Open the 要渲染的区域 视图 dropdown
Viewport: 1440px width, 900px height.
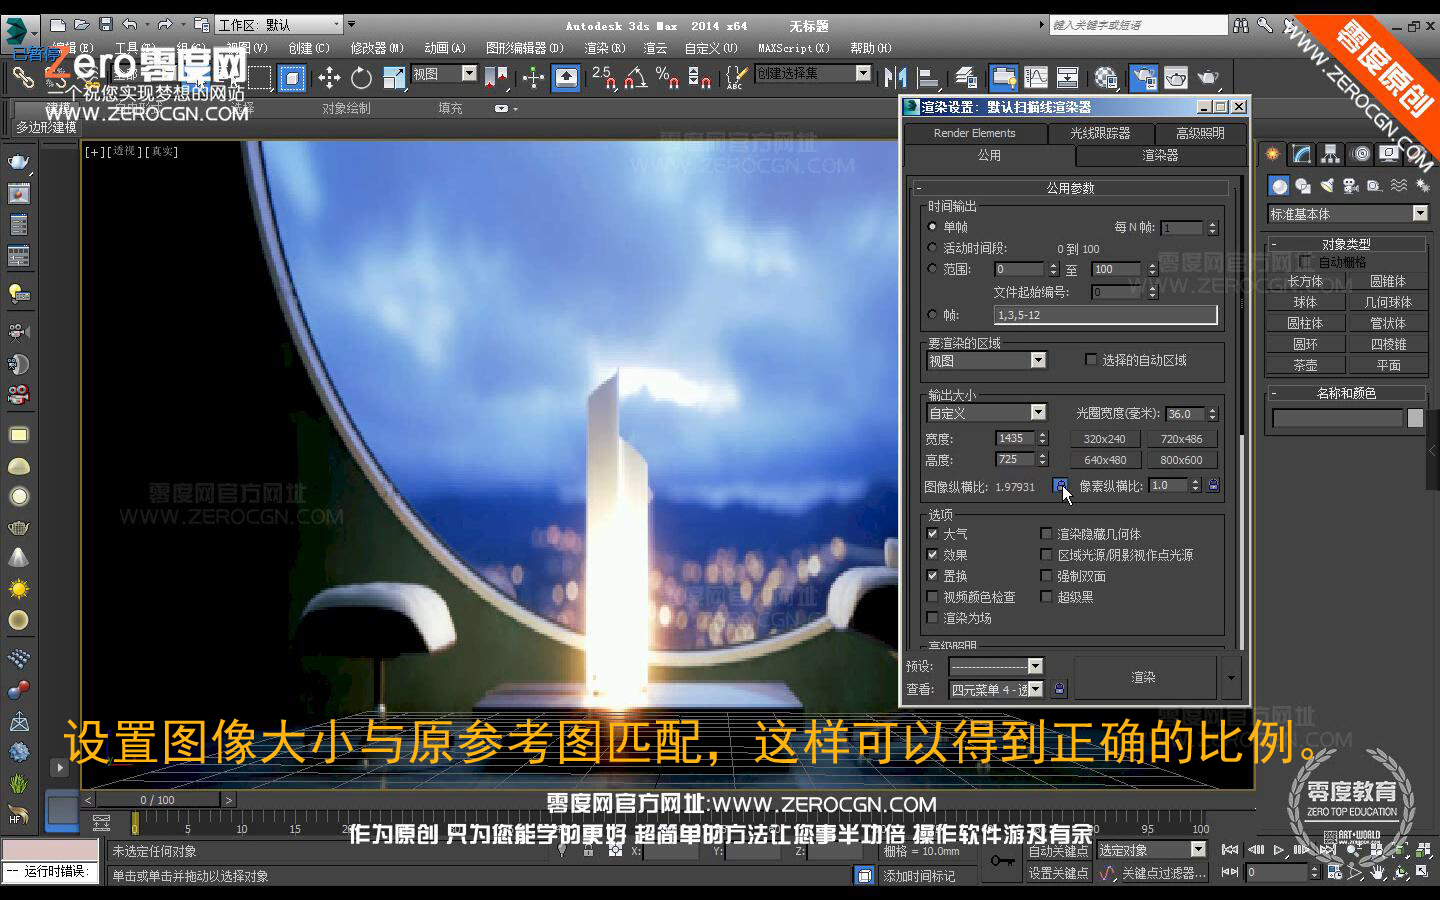click(986, 361)
